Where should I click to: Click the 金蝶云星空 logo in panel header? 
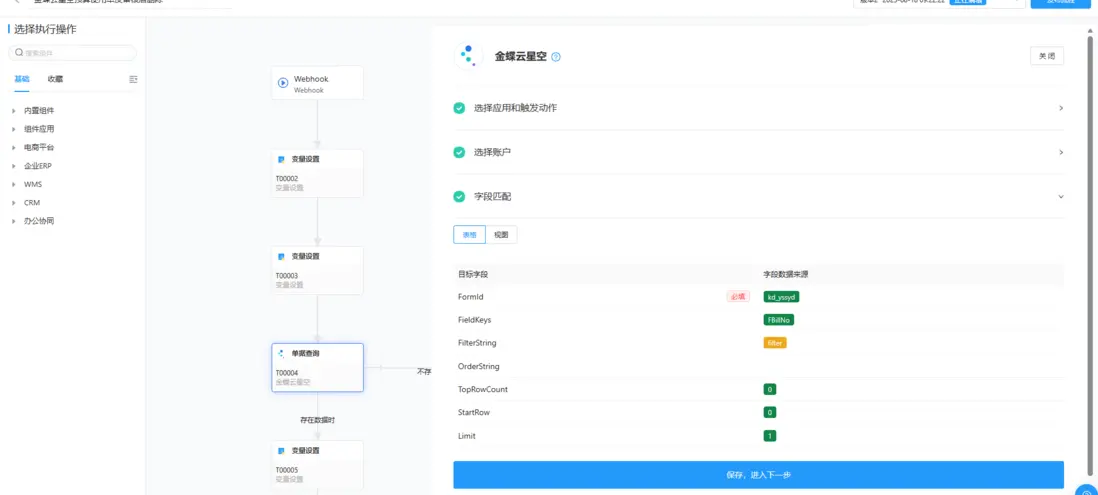click(x=468, y=56)
